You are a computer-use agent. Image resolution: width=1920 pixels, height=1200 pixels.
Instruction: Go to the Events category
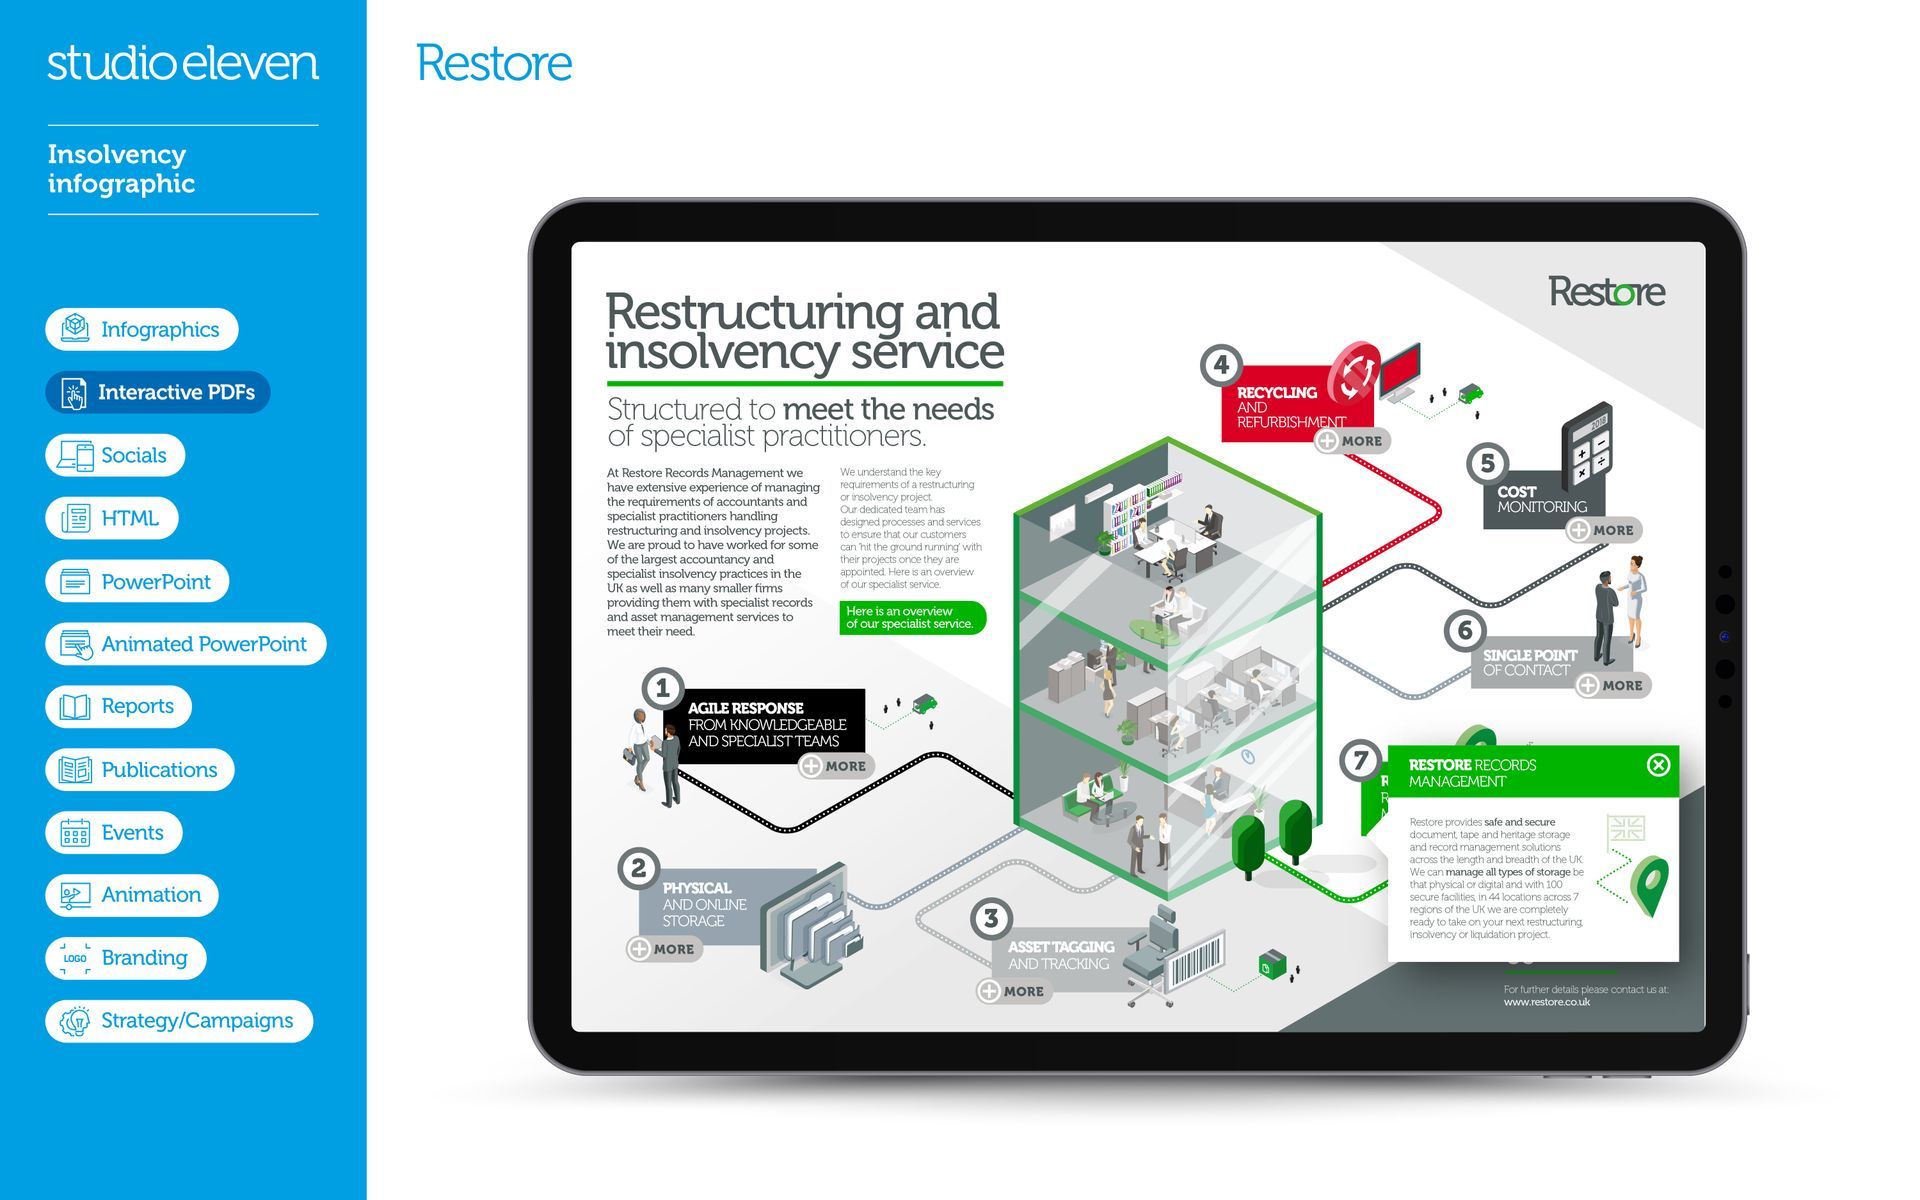pyautogui.click(x=114, y=832)
